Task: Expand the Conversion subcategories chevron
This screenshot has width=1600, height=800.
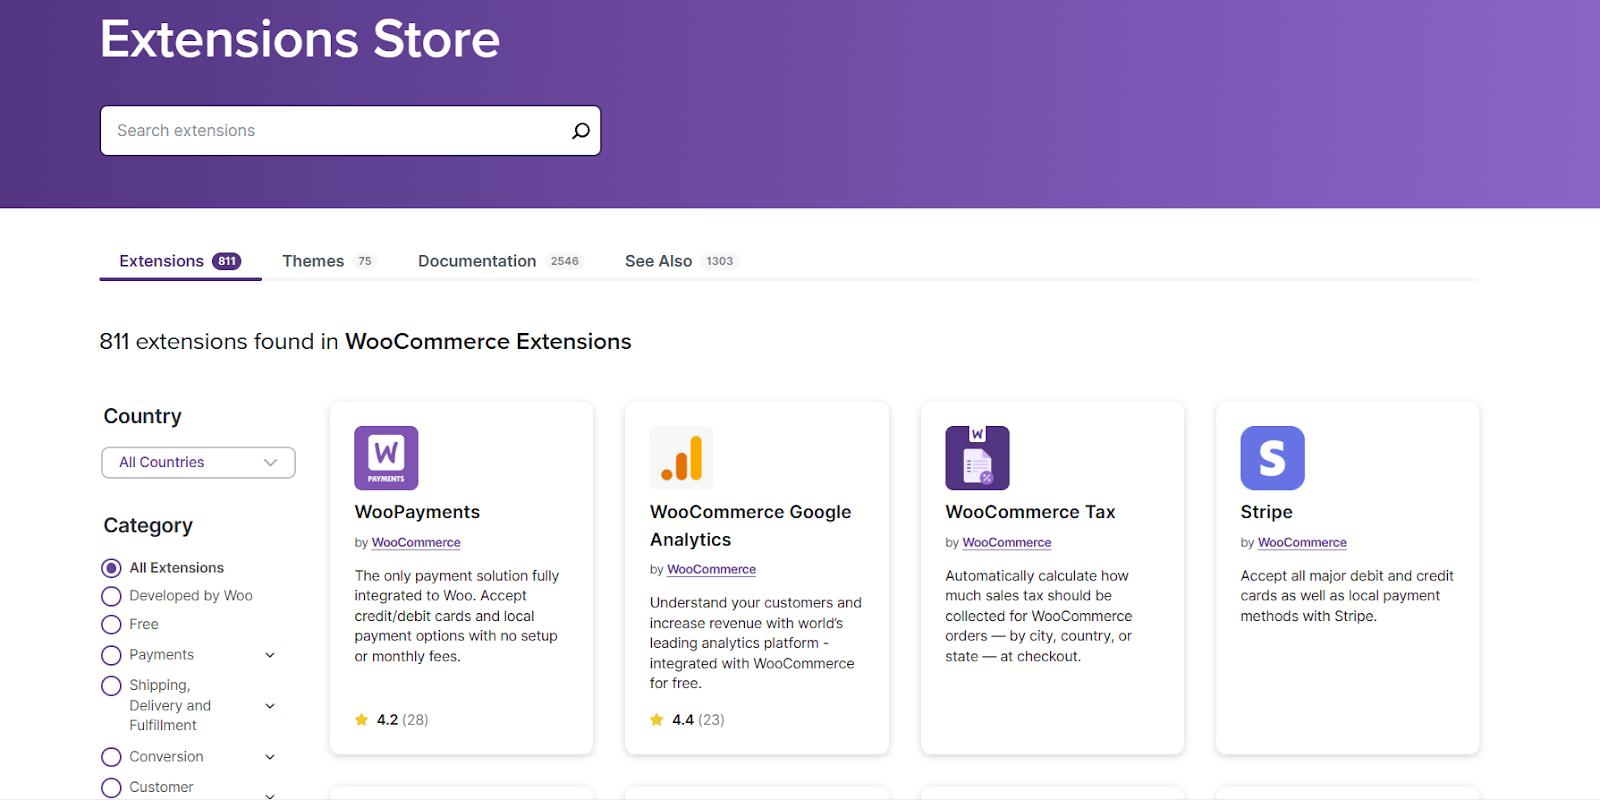Action: tap(270, 757)
